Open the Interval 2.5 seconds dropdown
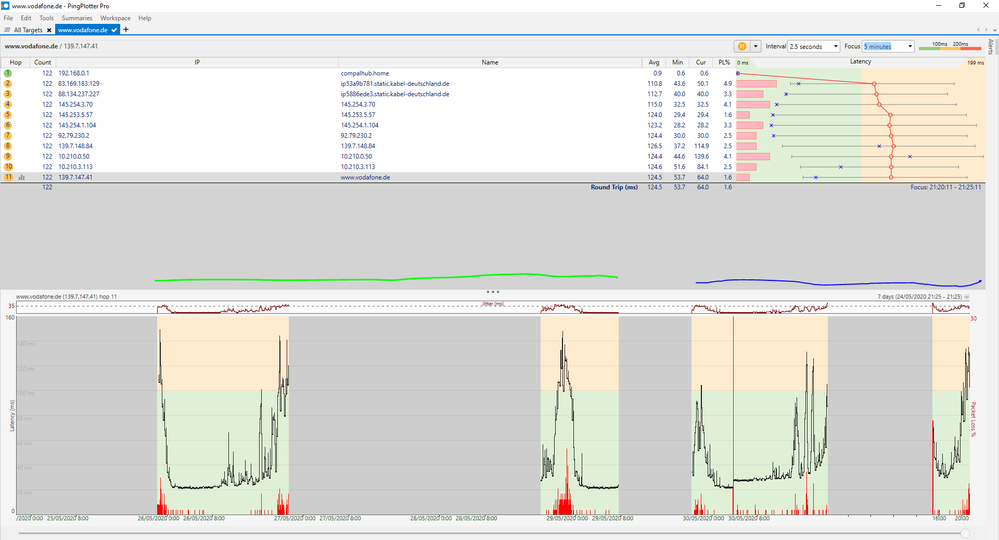This screenshot has height=540, width=999. [x=814, y=46]
